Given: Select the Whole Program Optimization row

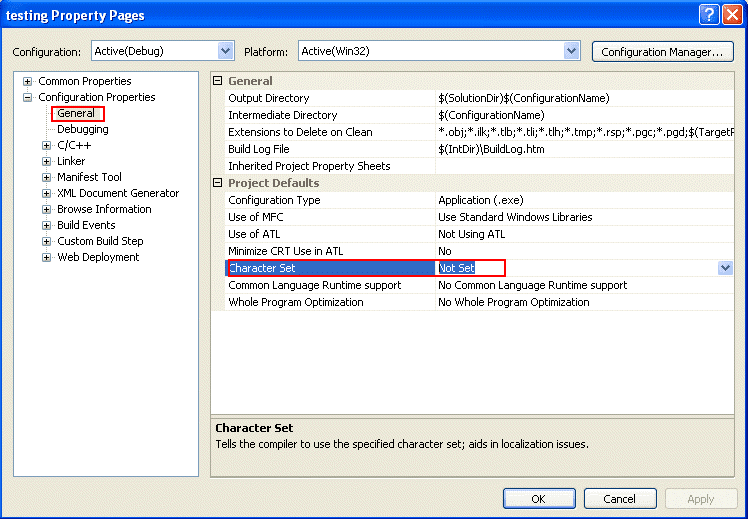Looking at the screenshot, I should pyautogui.click(x=479, y=302).
